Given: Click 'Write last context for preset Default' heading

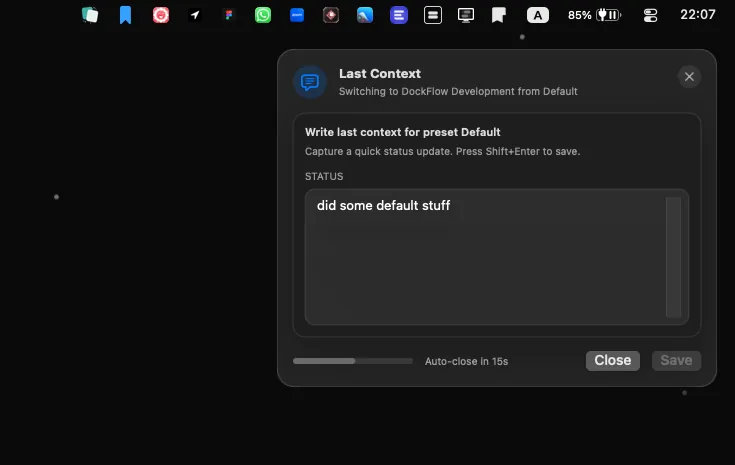Looking at the screenshot, I should coord(403,132).
